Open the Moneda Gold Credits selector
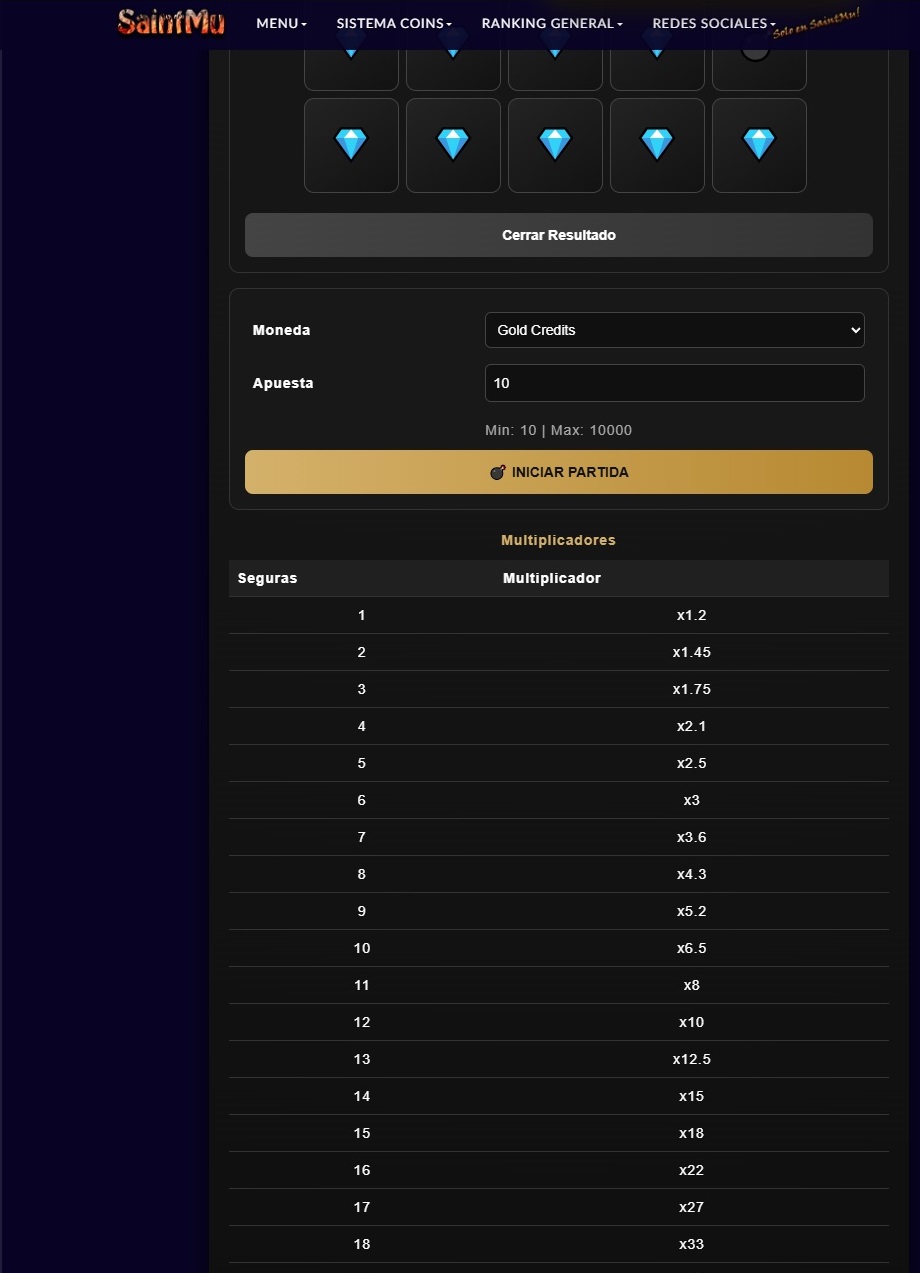Image resolution: width=920 pixels, height=1273 pixels. pos(675,330)
